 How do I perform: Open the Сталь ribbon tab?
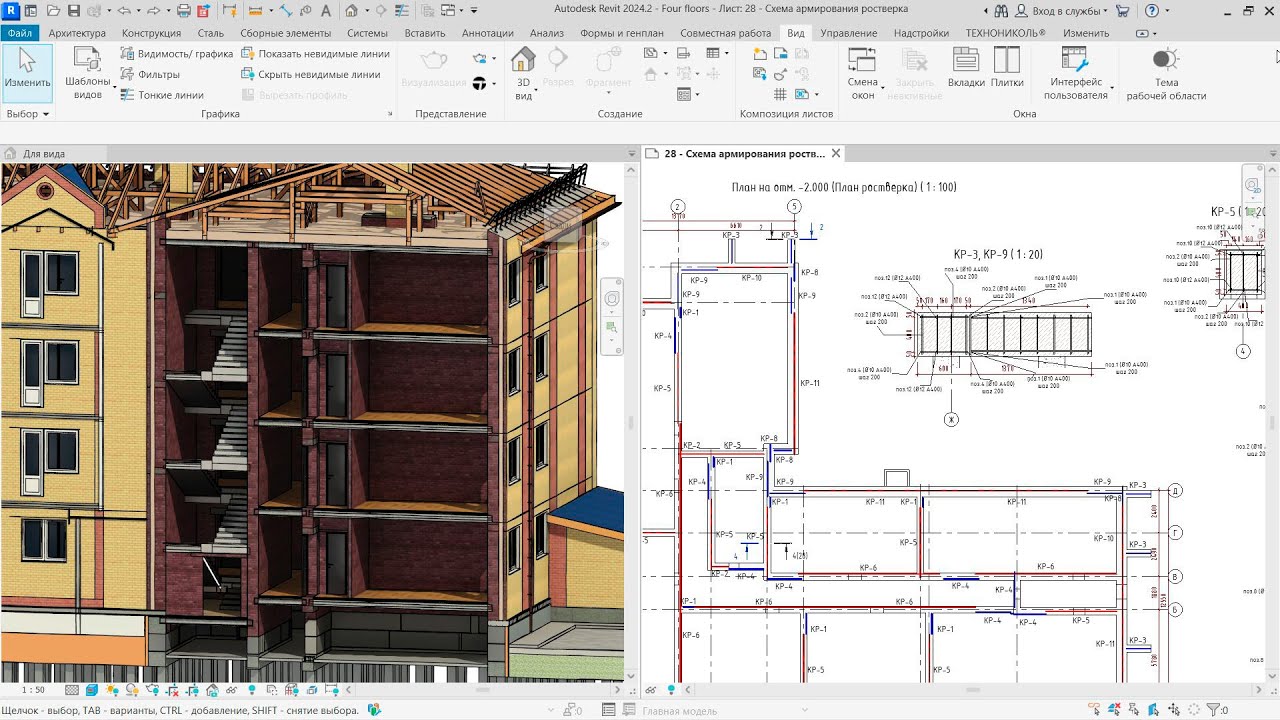(211, 33)
